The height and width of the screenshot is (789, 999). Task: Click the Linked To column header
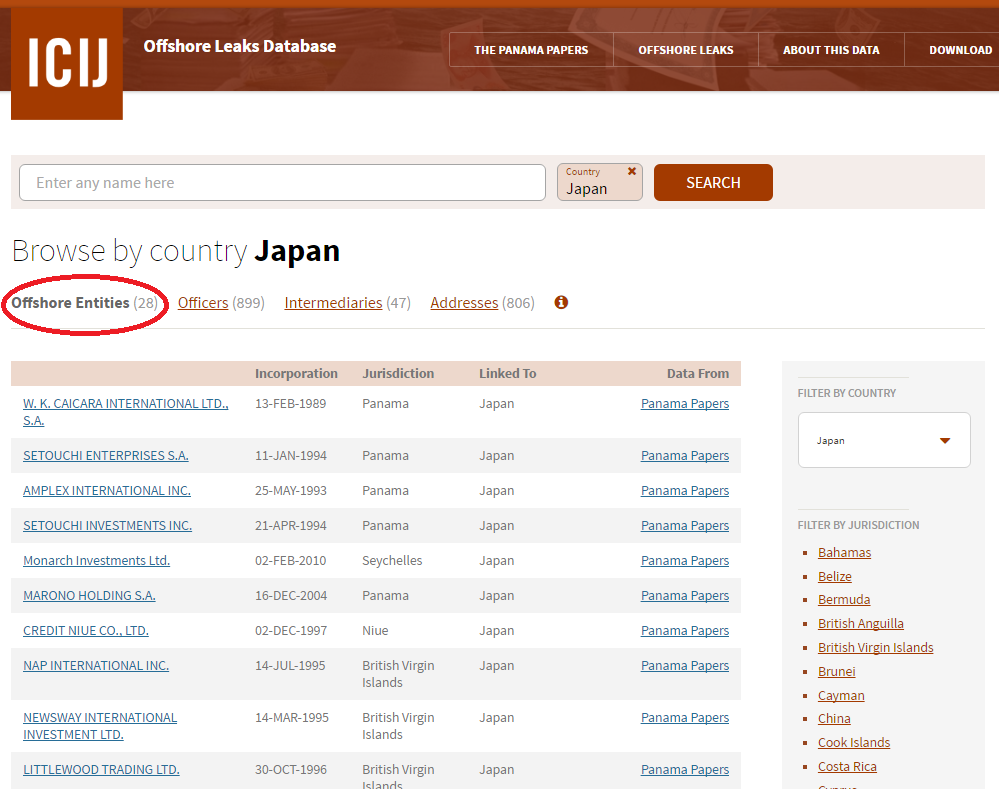coord(508,373)
